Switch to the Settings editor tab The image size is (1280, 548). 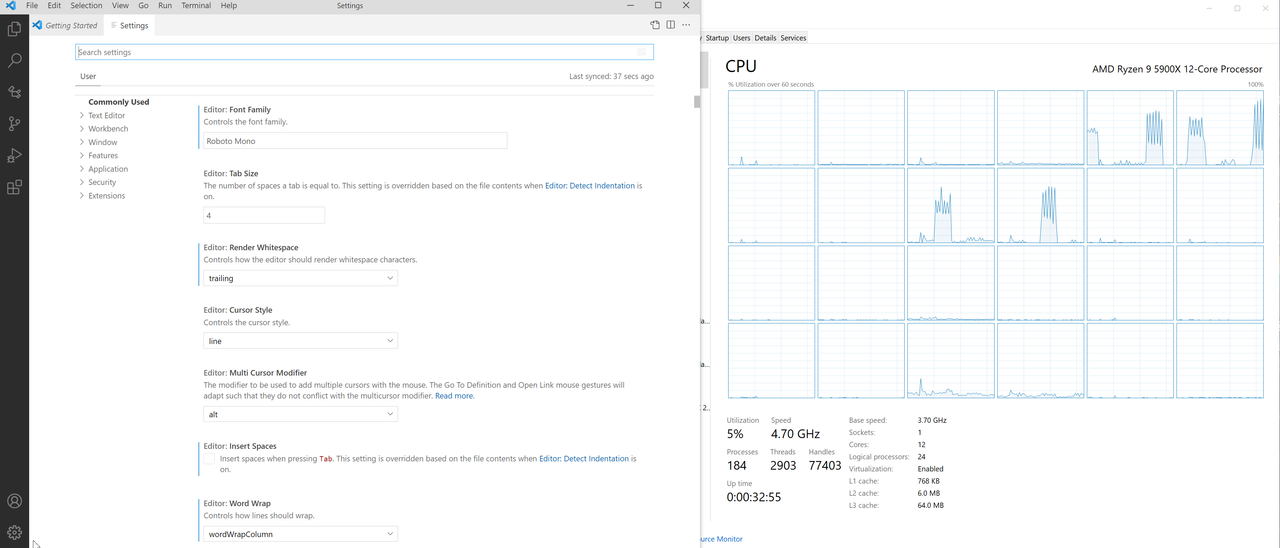(129, 25)
